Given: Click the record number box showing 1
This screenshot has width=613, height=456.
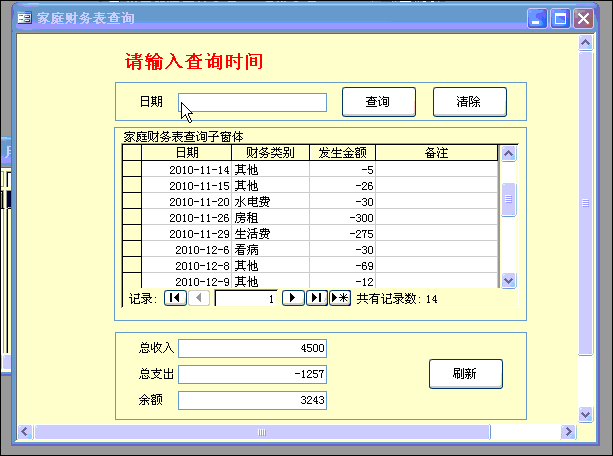Looking at the screenshot, I should pos(246,298).
